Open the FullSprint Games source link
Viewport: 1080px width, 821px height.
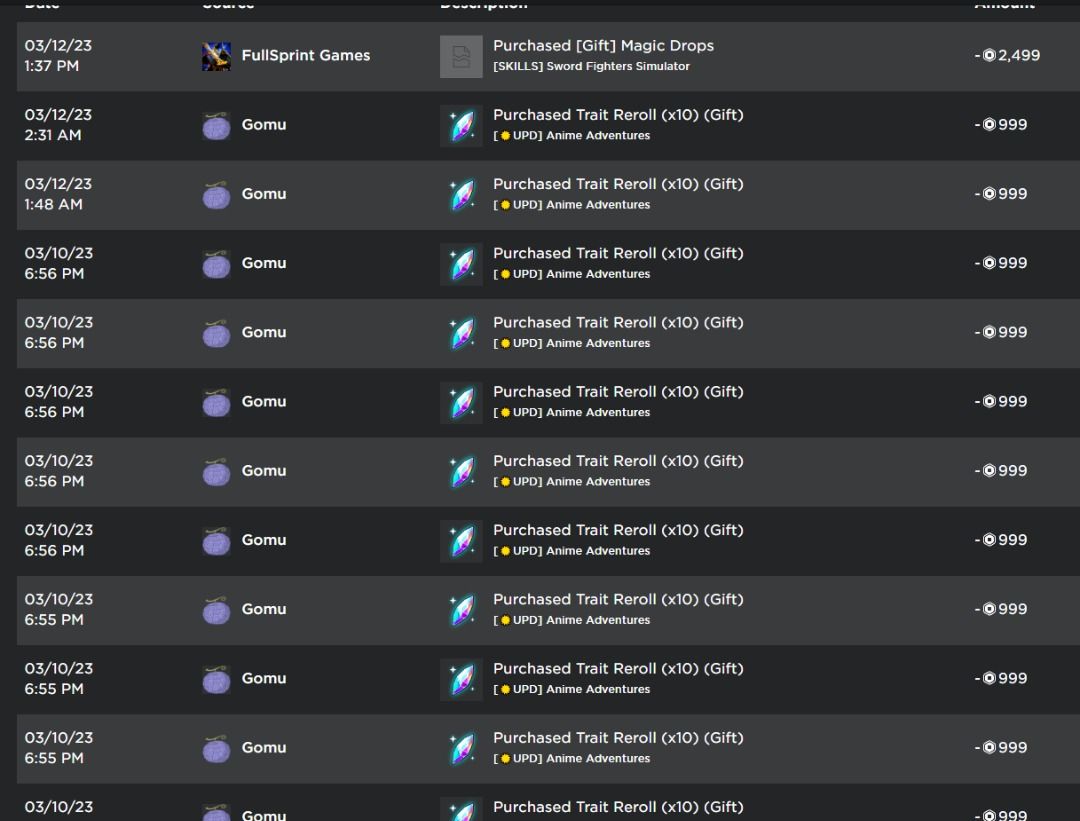point(305,56)
